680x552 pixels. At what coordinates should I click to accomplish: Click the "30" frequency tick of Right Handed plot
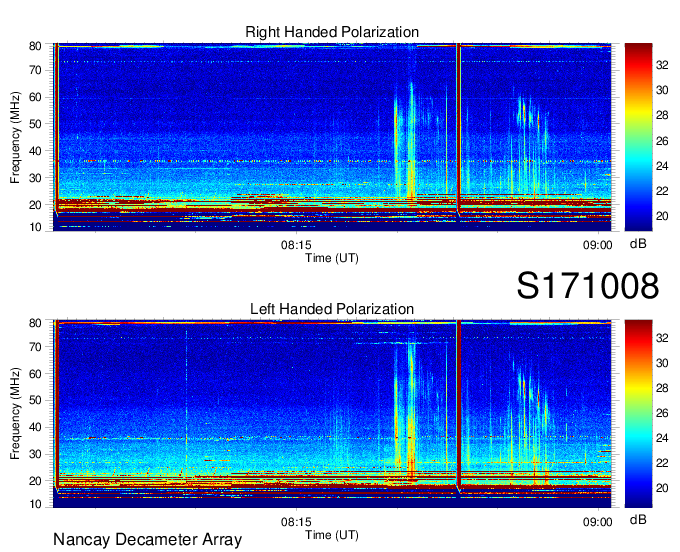(x=35, y=178)
